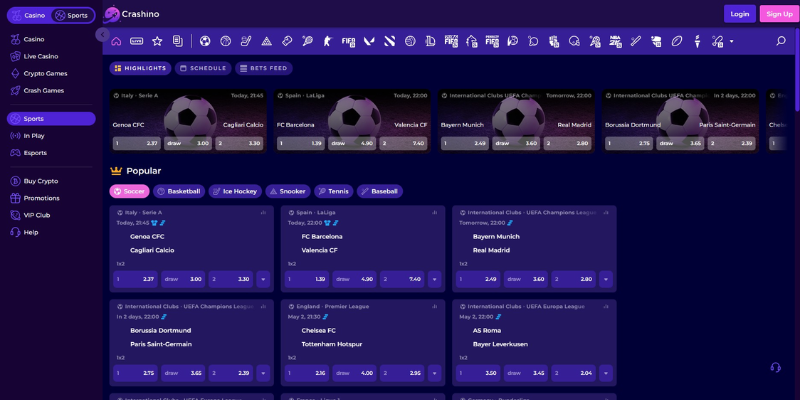
Task: Switch to the Bets Feed tab
Action: (x=264, y=68)
